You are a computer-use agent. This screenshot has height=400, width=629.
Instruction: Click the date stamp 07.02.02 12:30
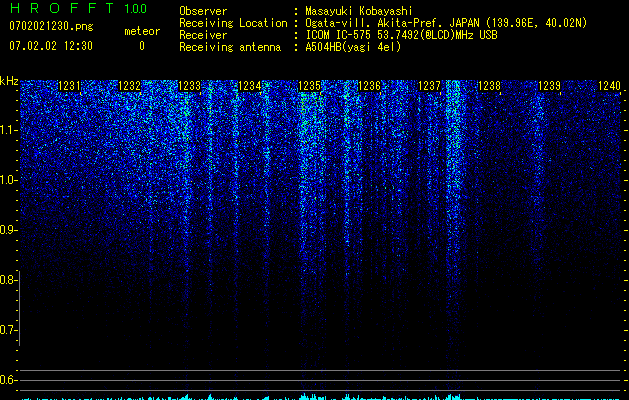pos(51,46)
